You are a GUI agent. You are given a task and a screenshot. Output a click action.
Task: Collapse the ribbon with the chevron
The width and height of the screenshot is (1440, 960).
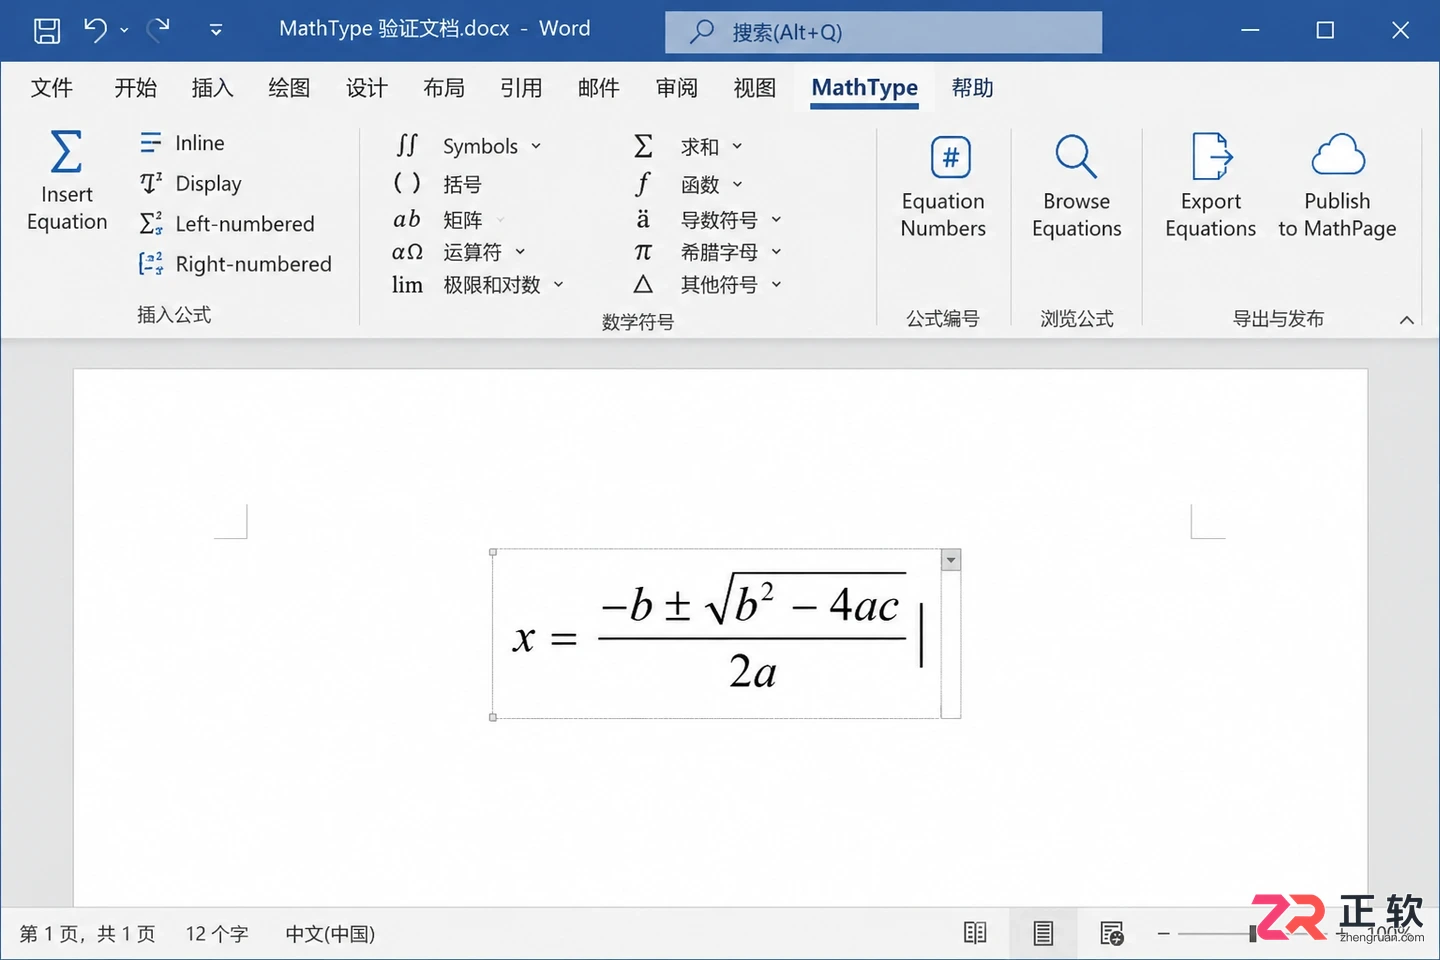coord(1406,320)
